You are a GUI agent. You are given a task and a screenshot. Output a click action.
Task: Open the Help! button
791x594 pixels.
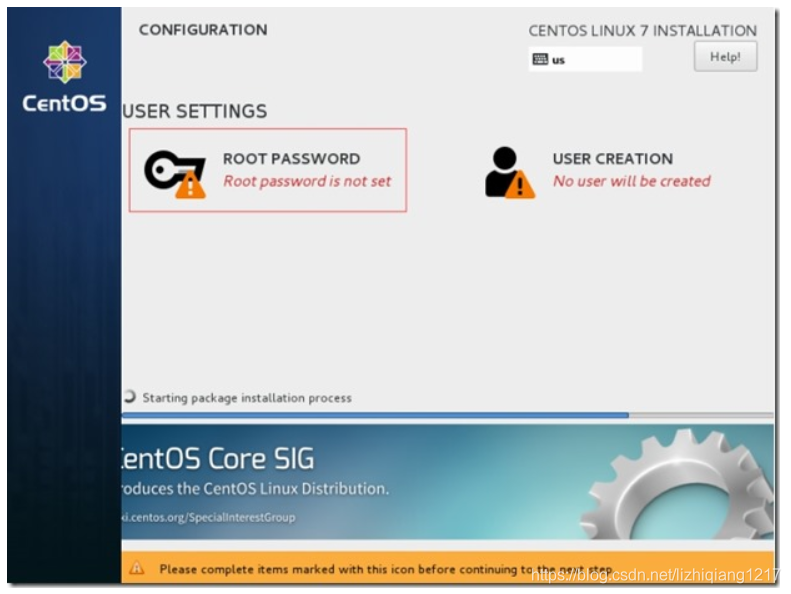725,57
